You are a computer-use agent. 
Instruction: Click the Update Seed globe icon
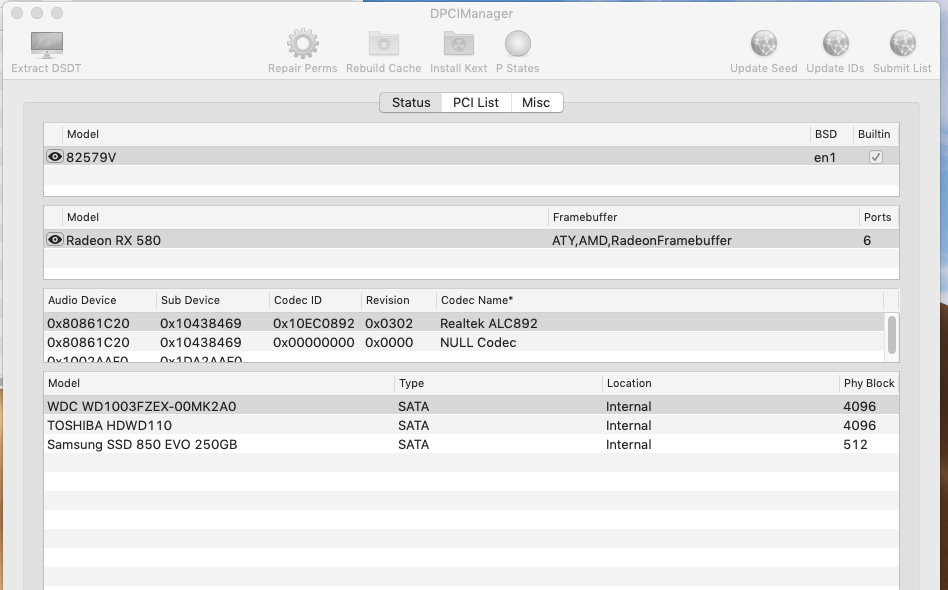[764, 44]
